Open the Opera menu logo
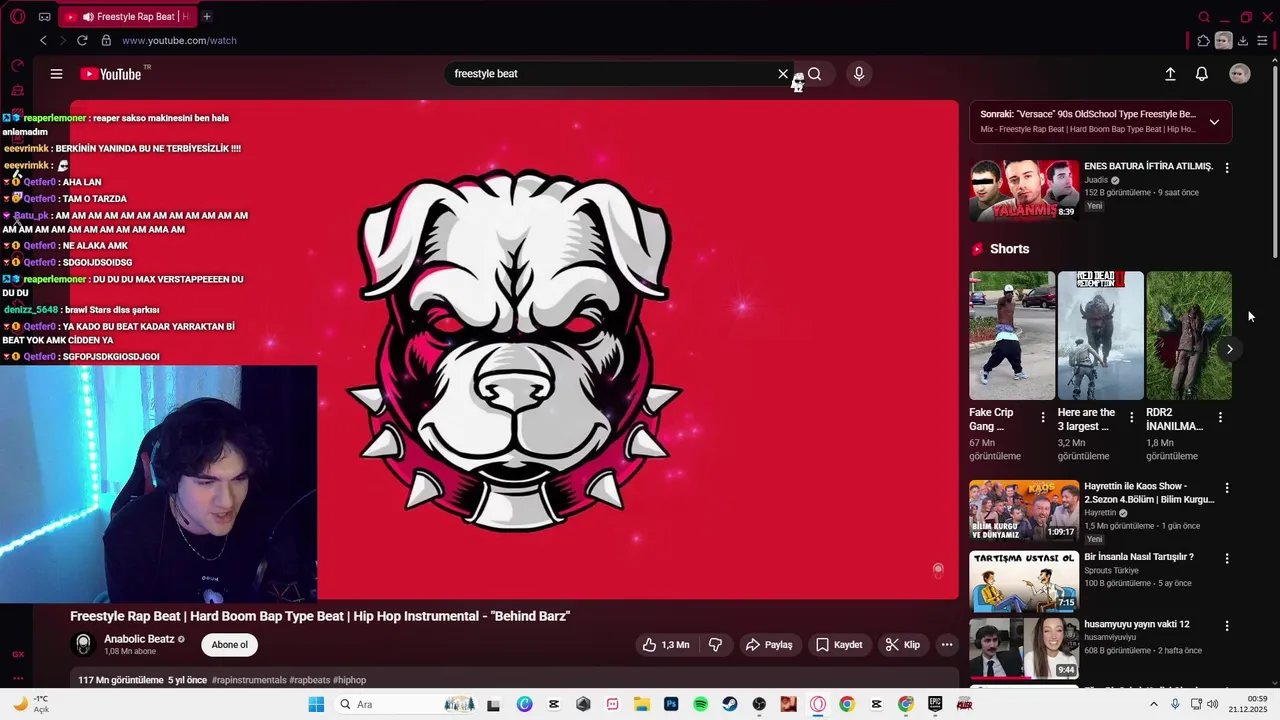The image size is (1280, 720). click(17, 16)
